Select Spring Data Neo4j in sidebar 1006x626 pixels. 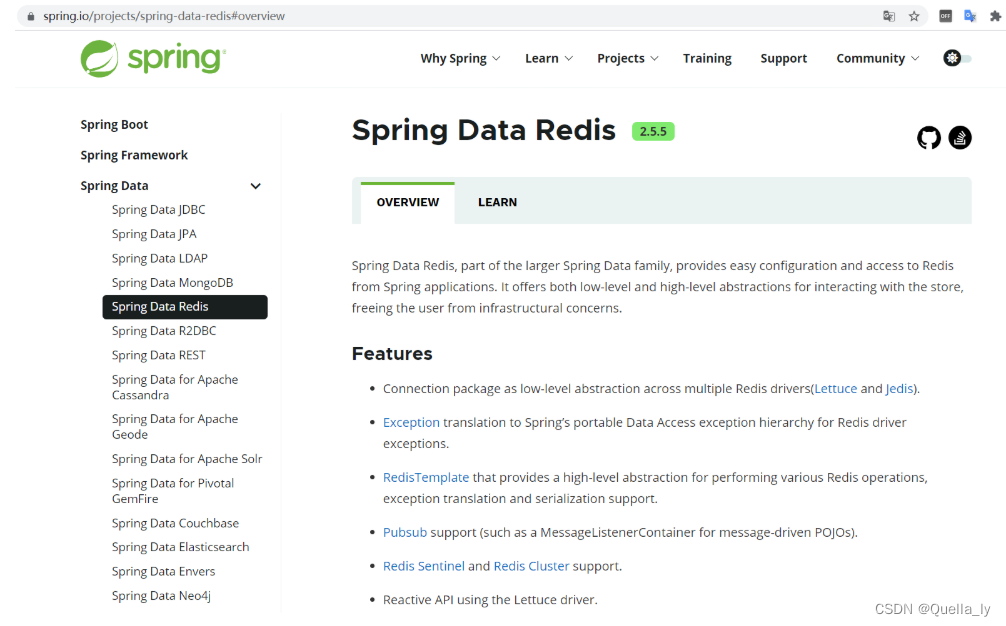pyautogui.click(x=161, y=596)
